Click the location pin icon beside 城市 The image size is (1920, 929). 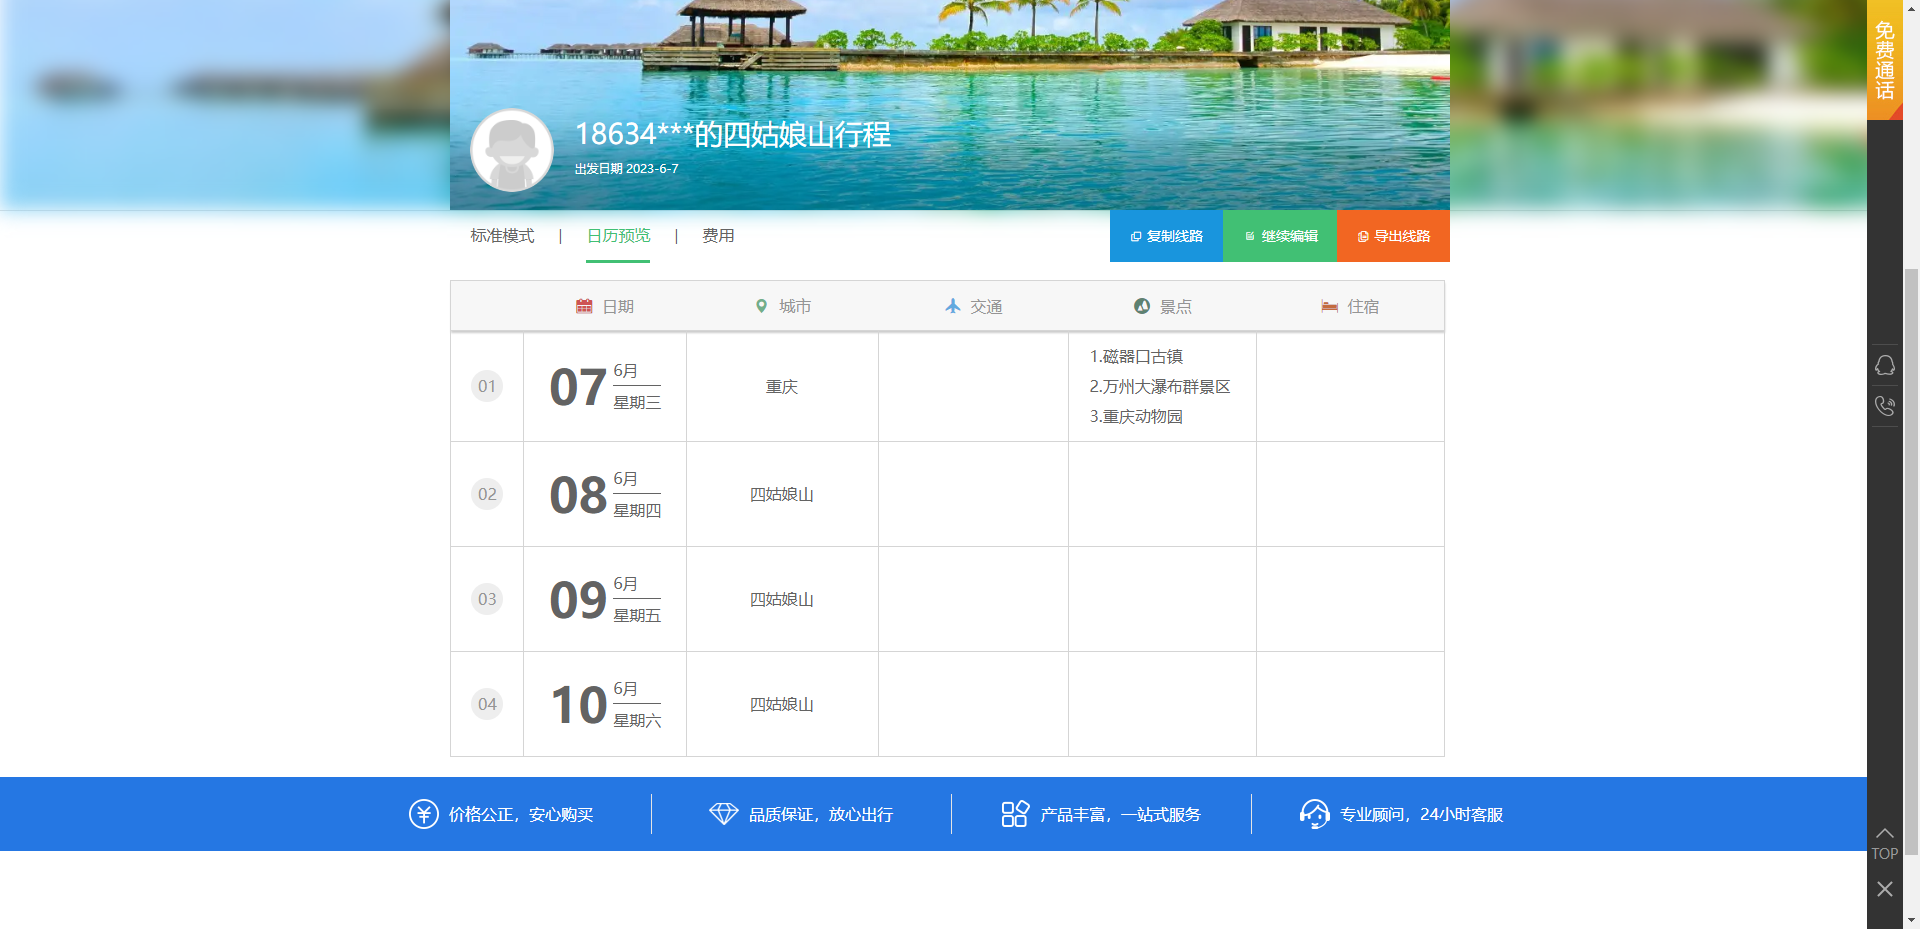coord(761,306)
